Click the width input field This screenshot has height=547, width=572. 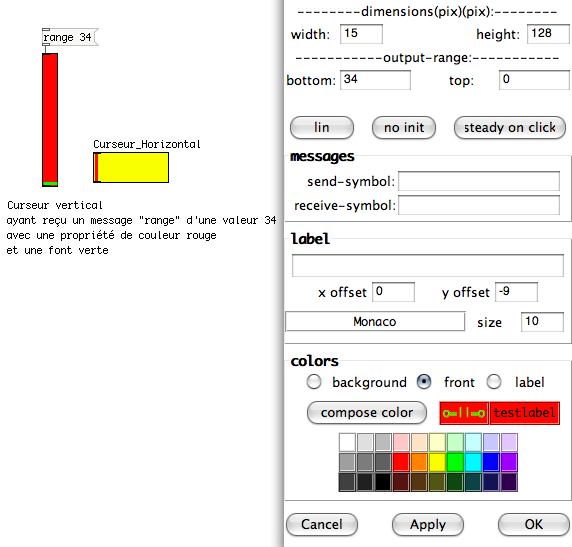(361, 34)
